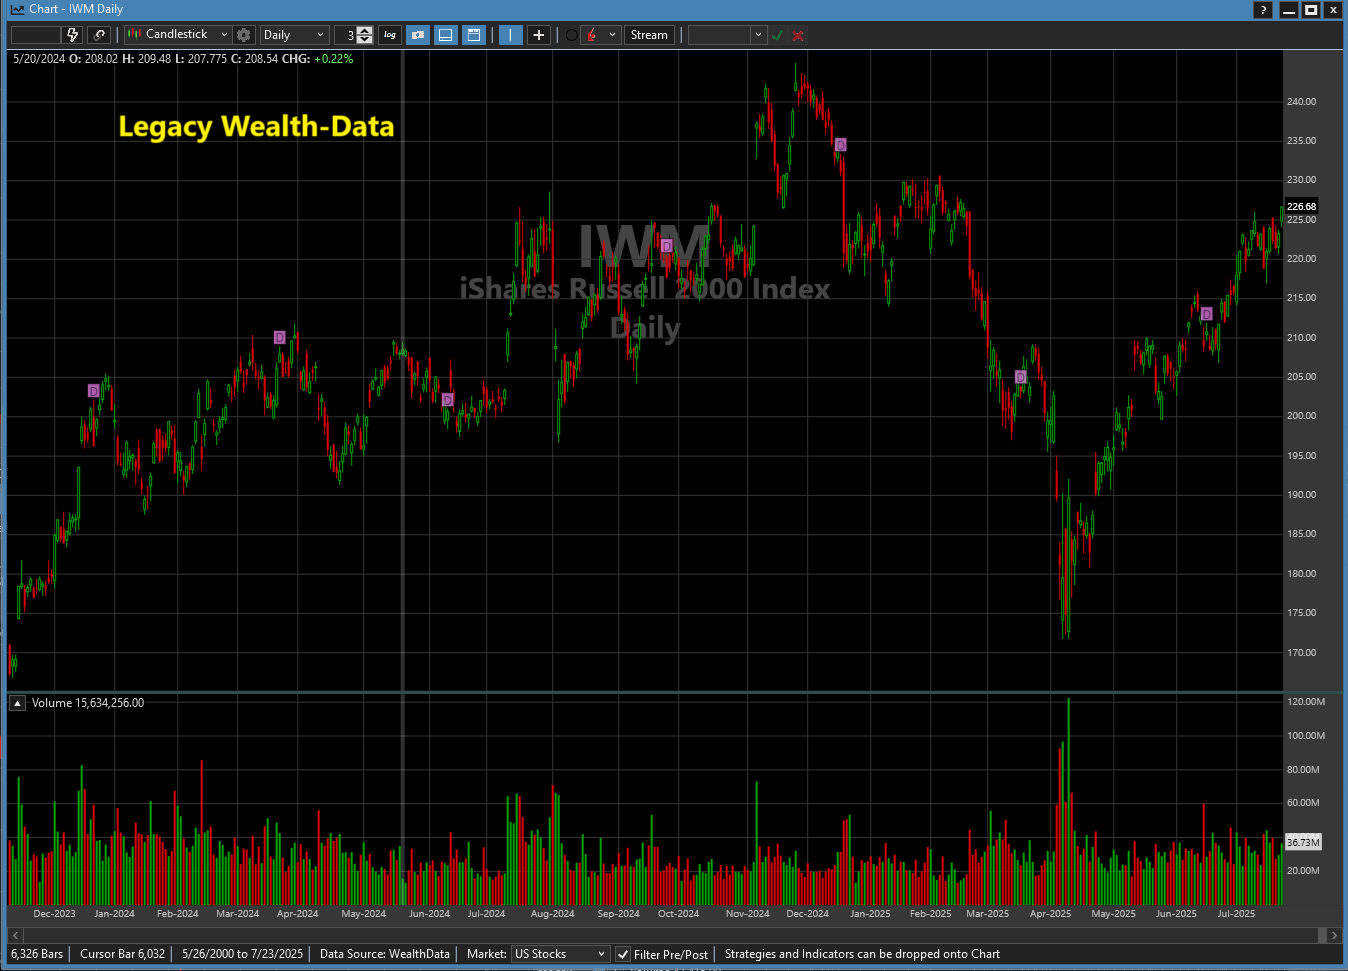Click the dividend marker near Mar-2025
This screenshot has width=1348, height=971.
click(1021, 377)
